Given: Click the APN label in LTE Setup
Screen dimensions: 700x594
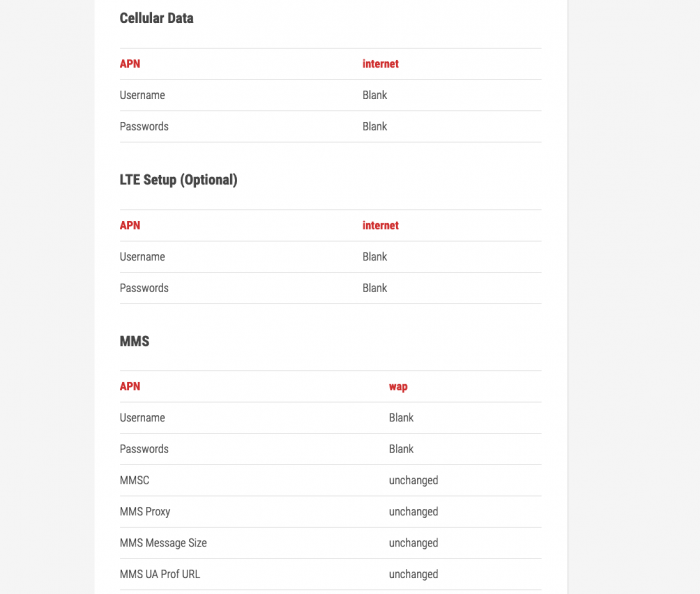Looking at the screenshot, I should click(x=130, y=226).
